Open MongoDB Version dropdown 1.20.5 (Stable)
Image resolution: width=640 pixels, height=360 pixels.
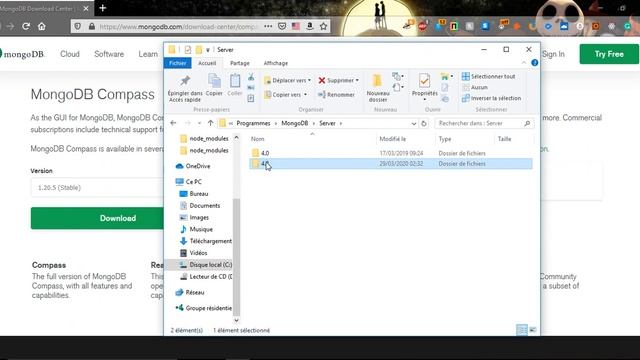(x=97, y=188)
